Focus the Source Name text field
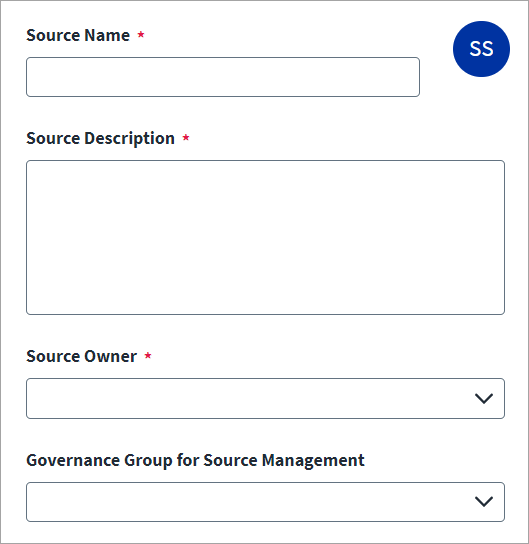 coord(223,77)
